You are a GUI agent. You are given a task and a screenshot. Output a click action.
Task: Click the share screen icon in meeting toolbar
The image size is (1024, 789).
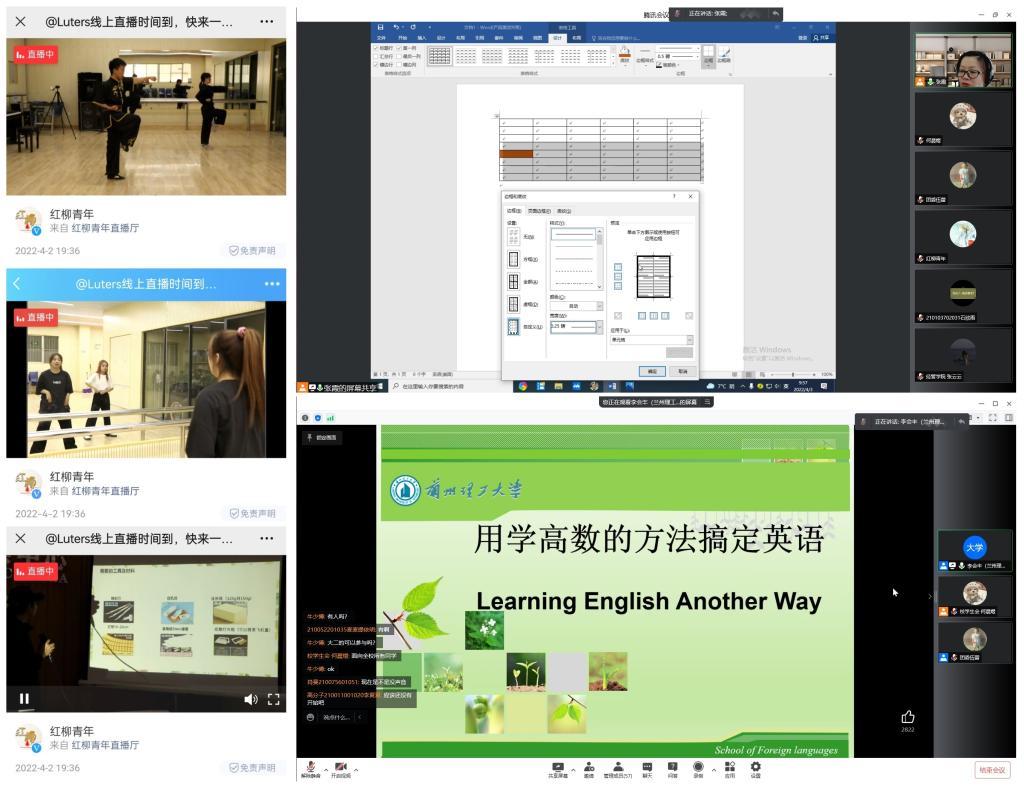558,768
